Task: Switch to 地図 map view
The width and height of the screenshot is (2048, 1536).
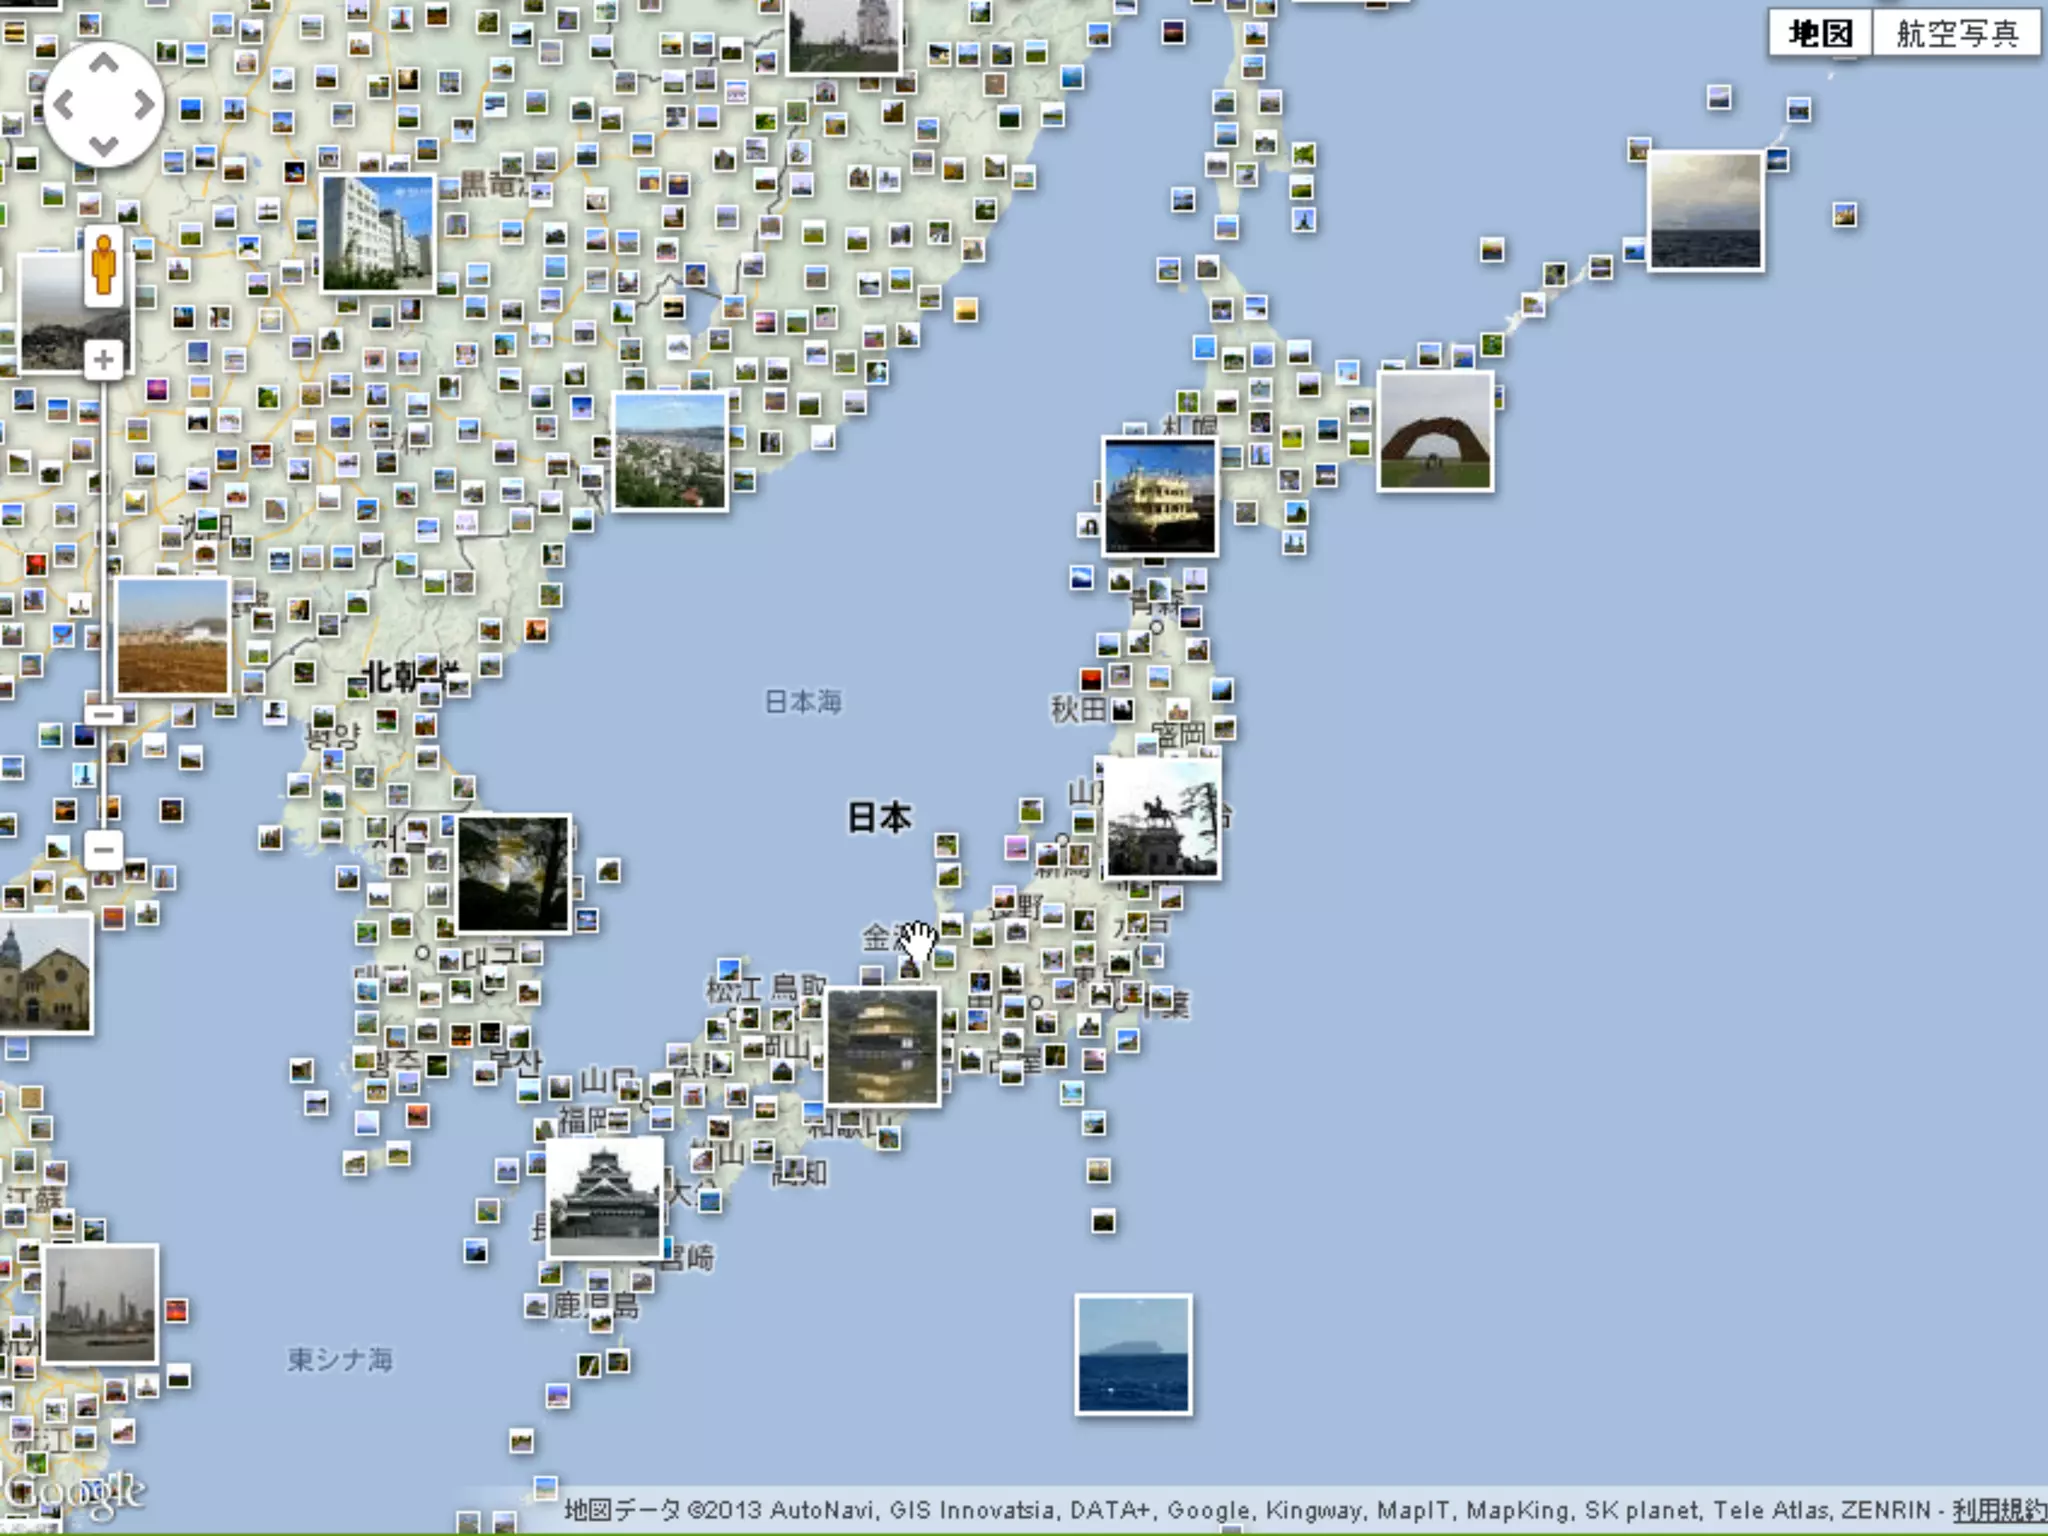Action: [x=1820, y=34]
